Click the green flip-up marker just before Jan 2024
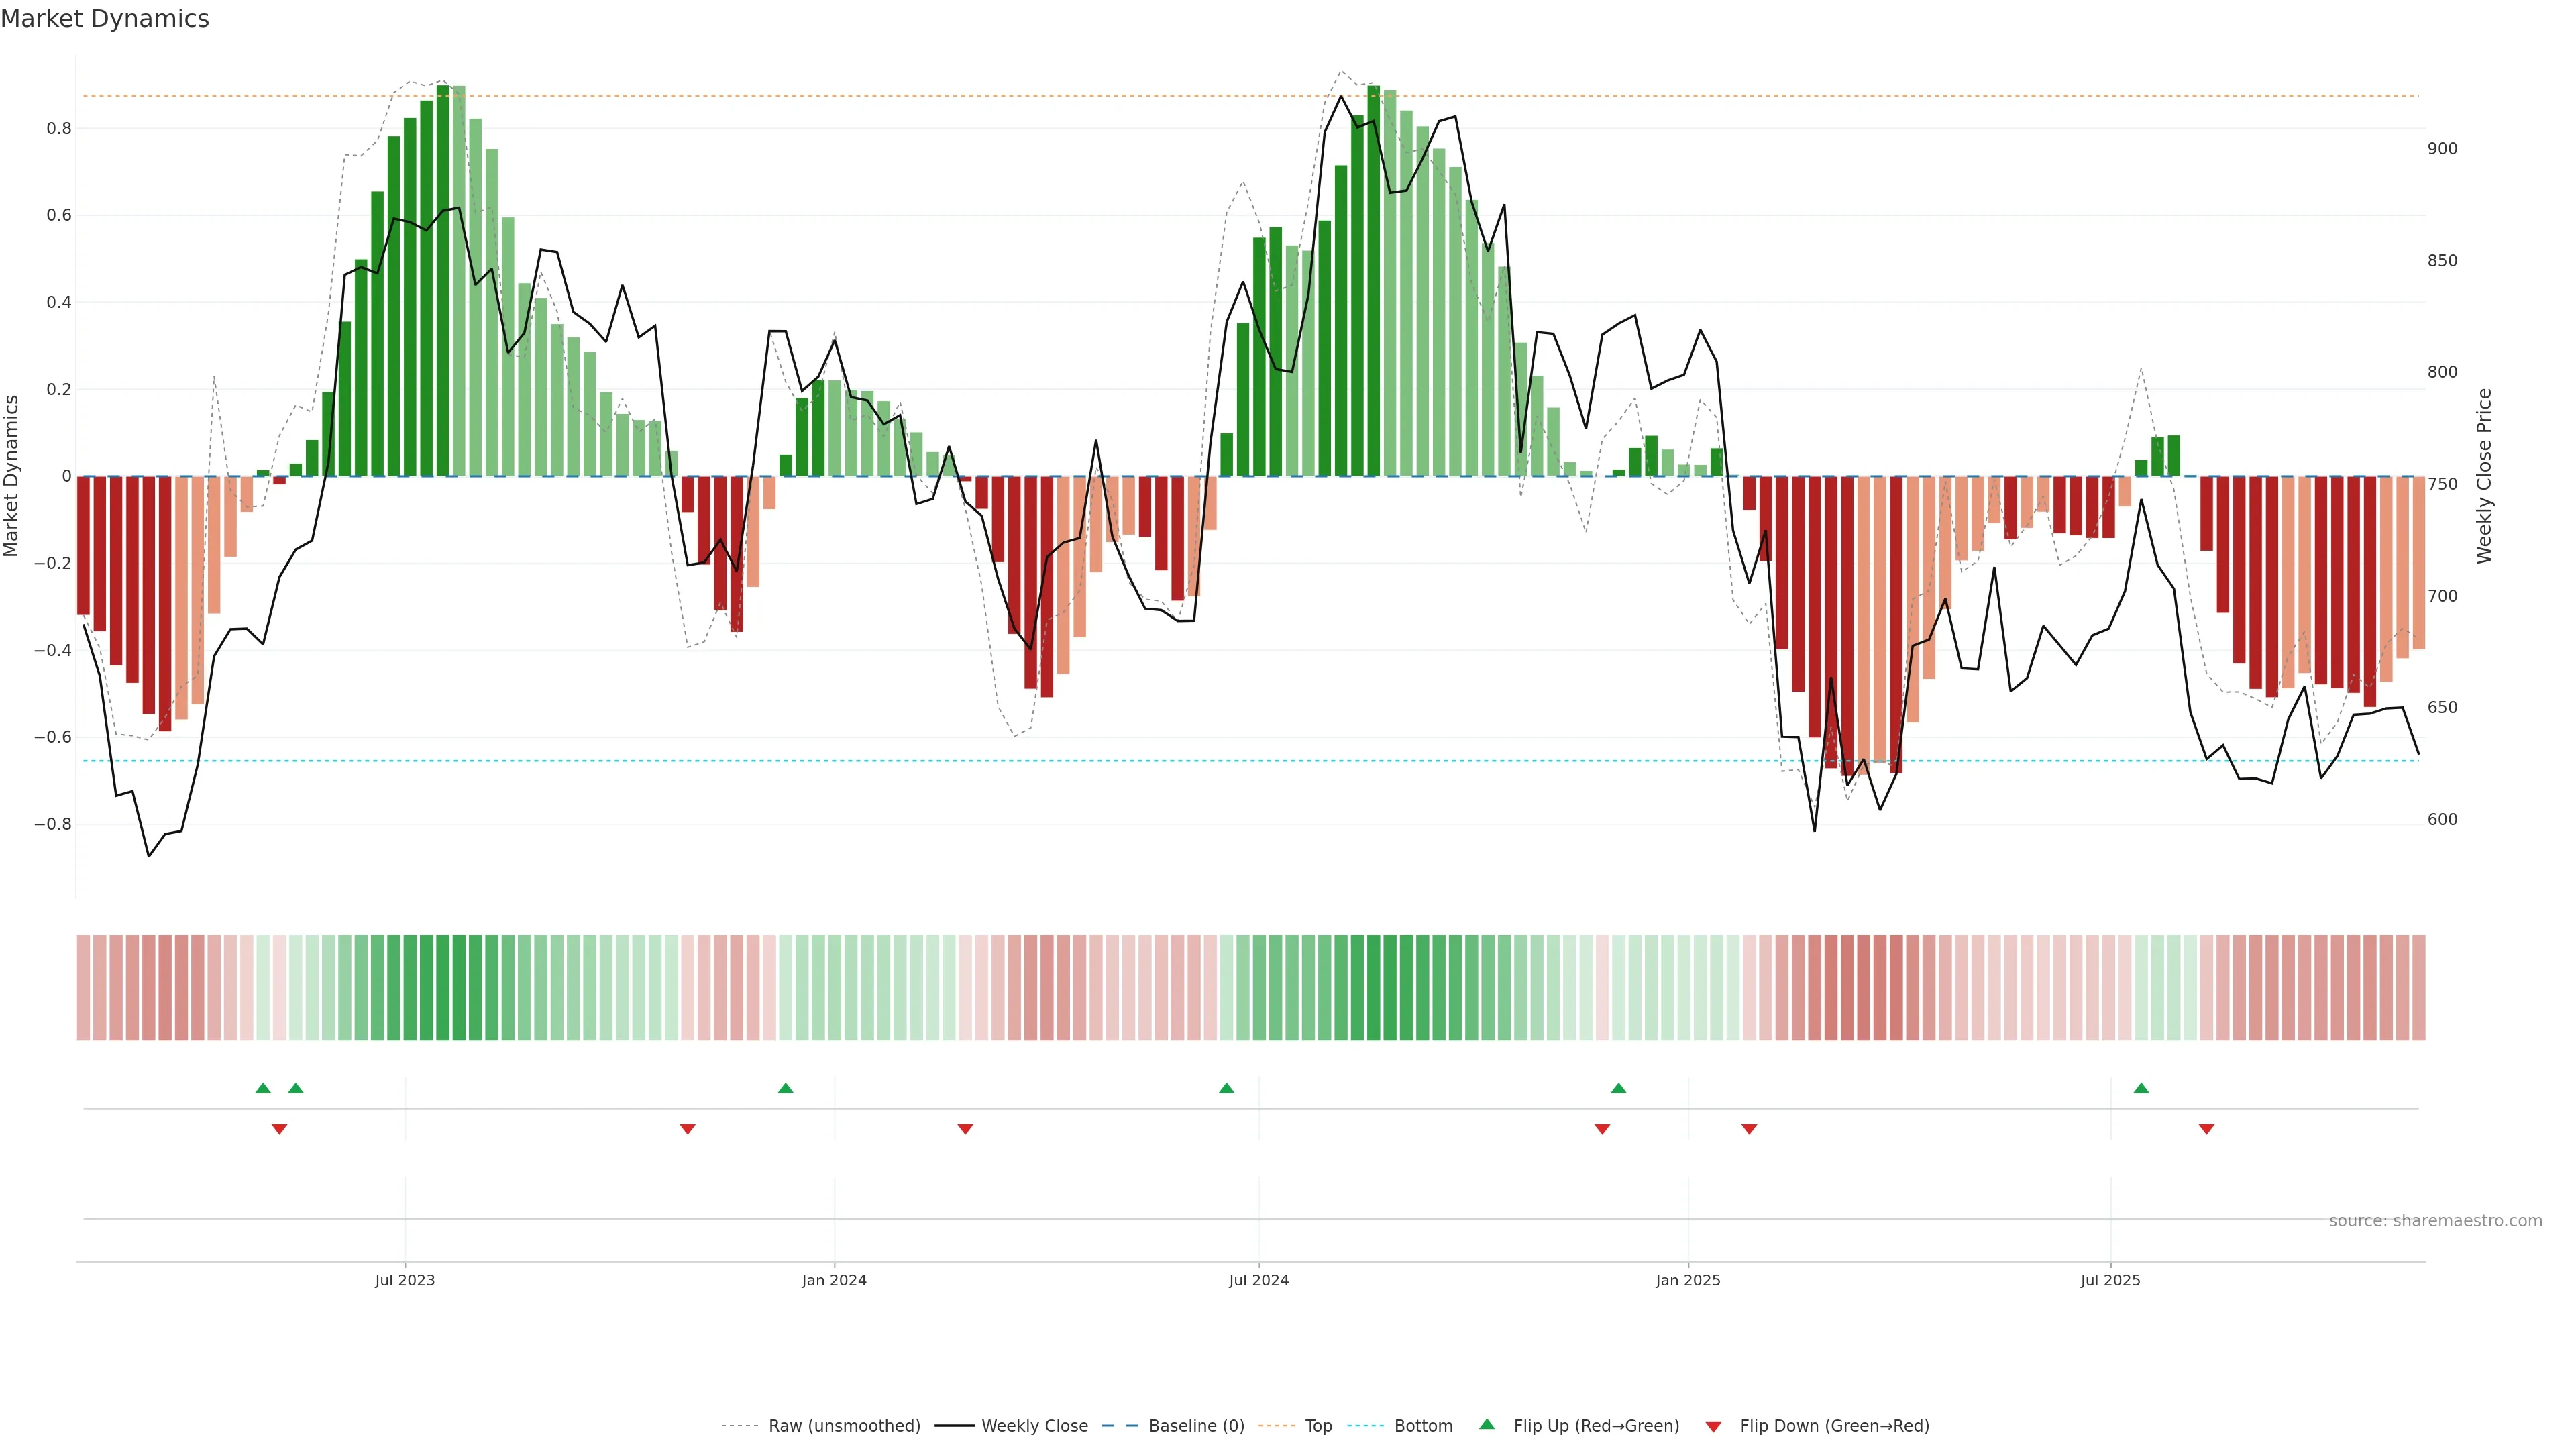The width and height of the screenshot is (2576, 1449). pos(785,1088)
